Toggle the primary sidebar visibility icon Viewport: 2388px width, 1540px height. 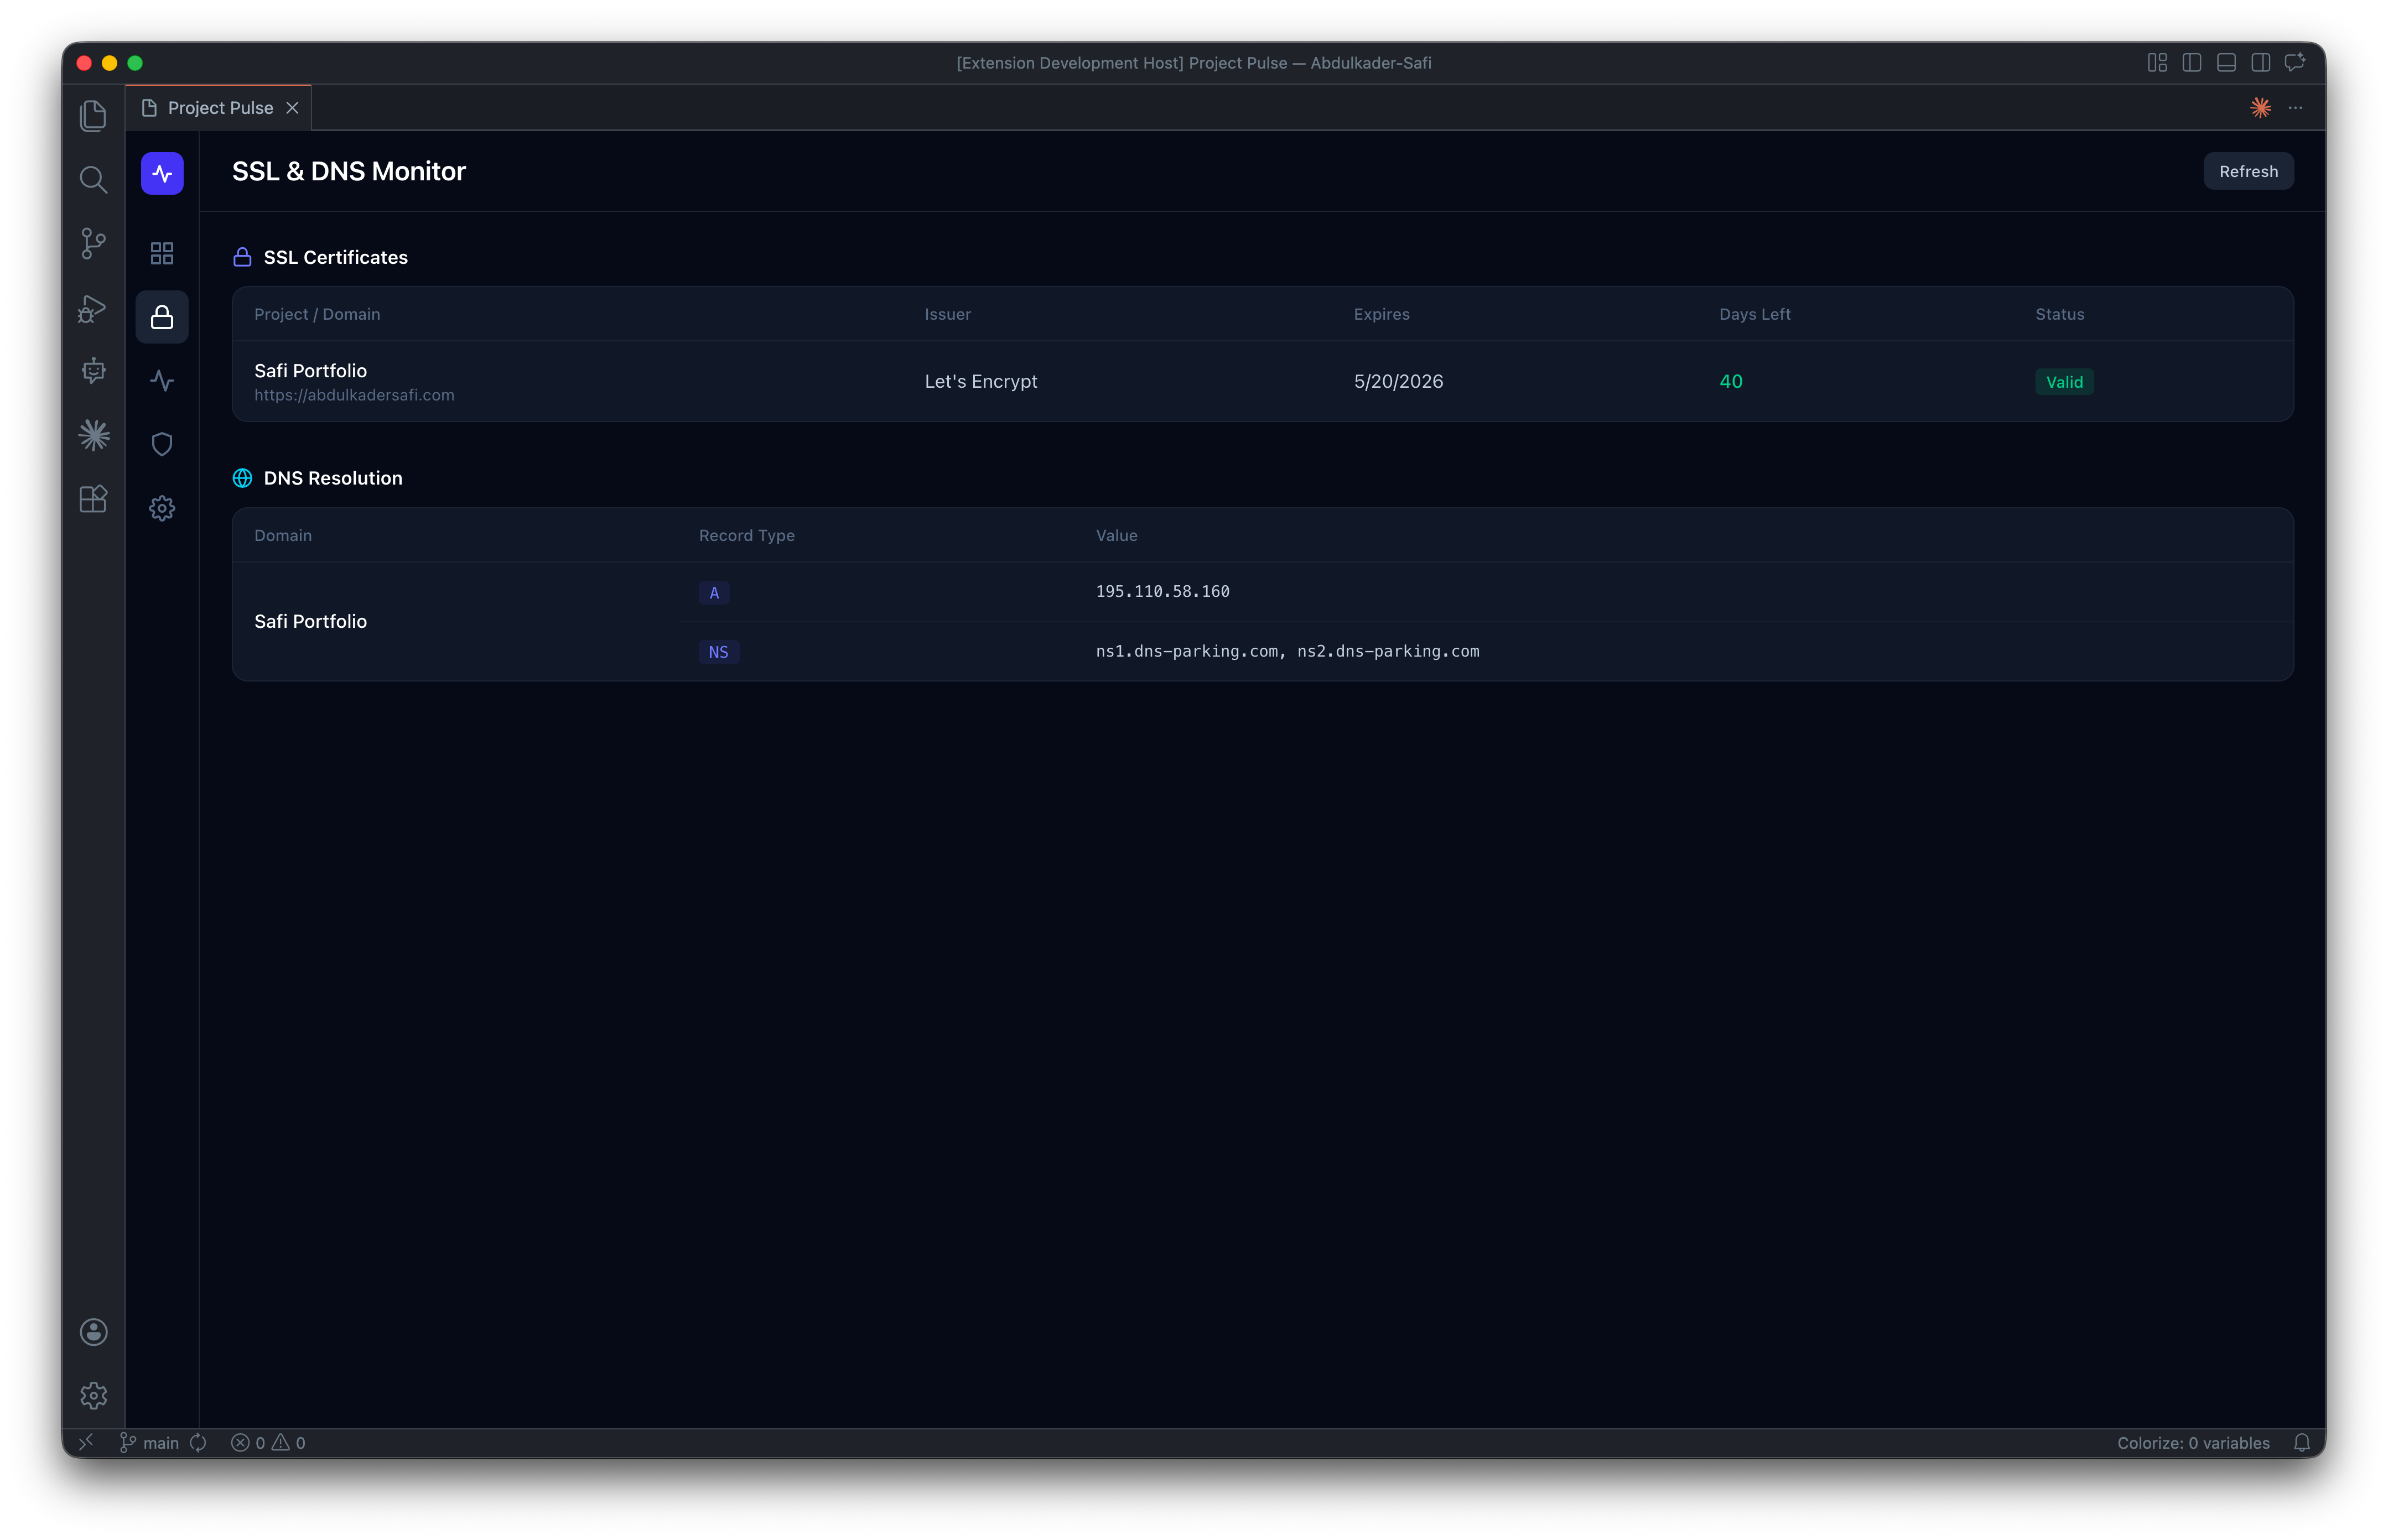tap(2191, 62)
